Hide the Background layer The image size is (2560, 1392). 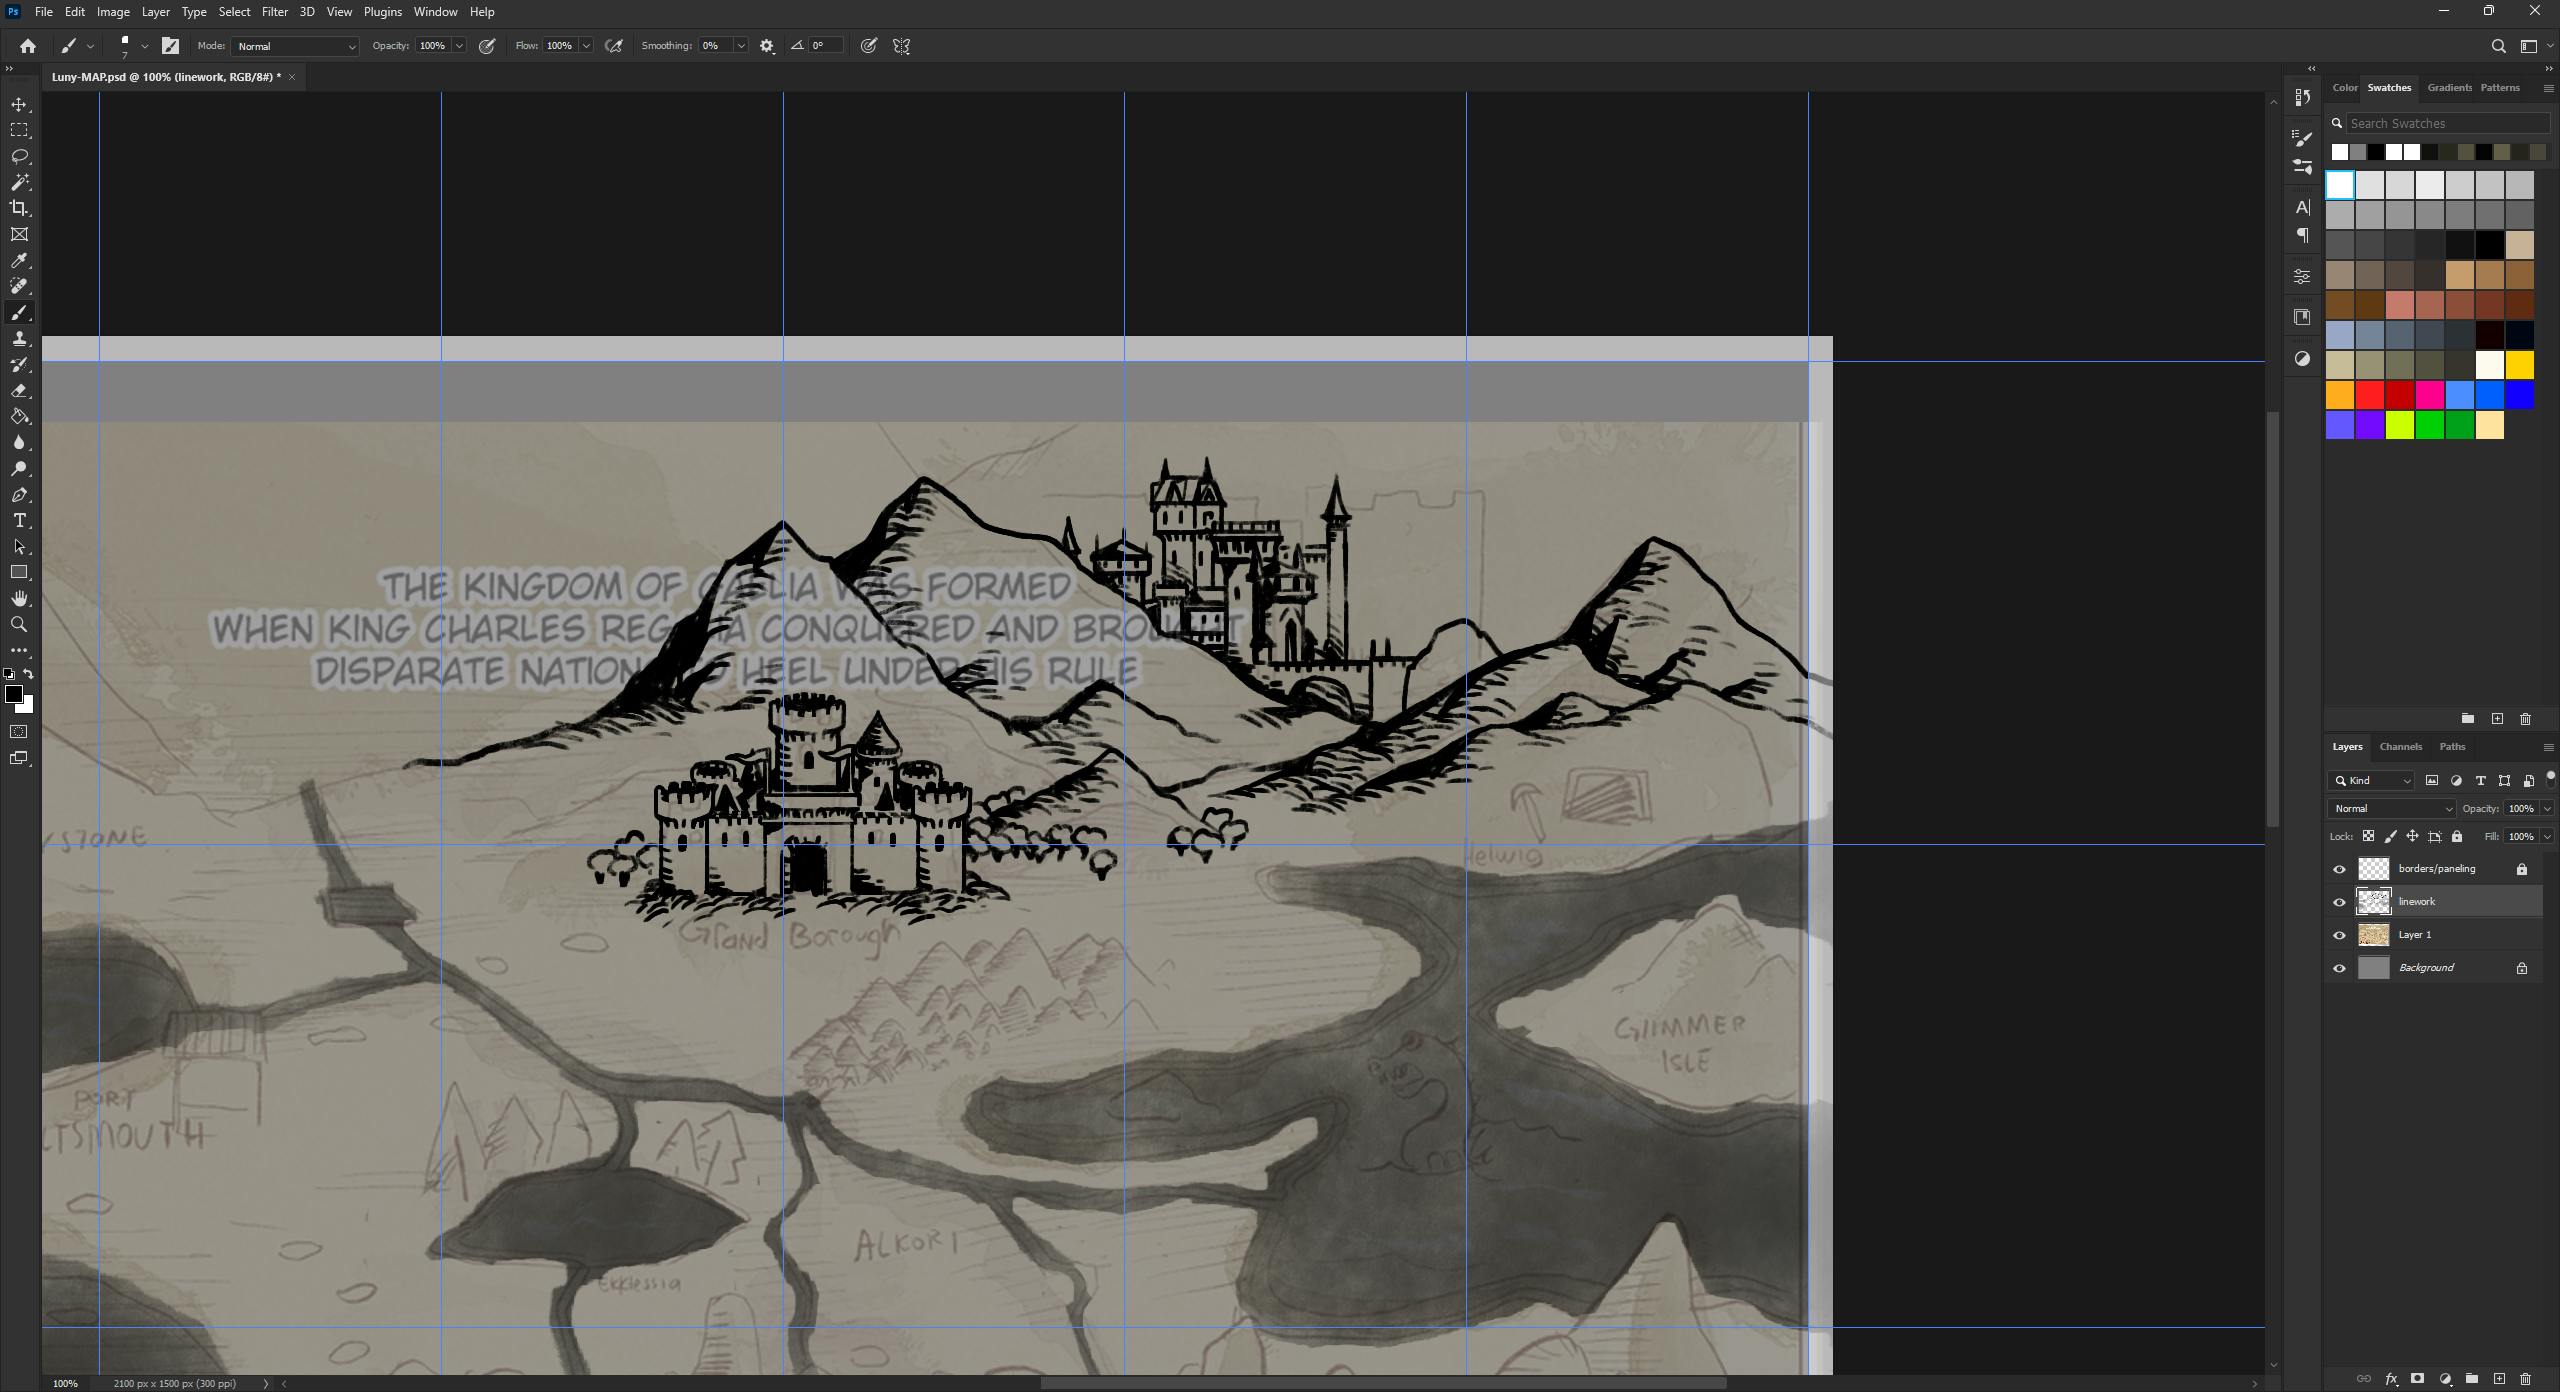pos(2339,968)
